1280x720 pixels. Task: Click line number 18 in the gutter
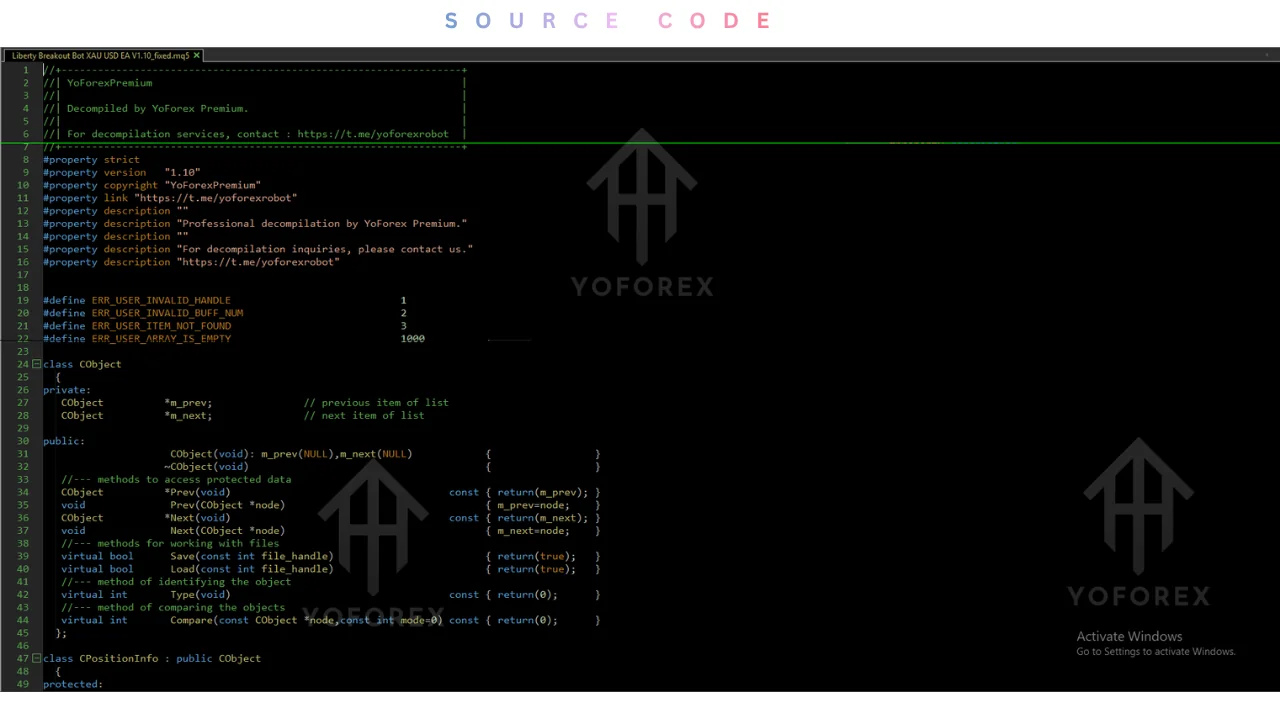coord(23,288)
